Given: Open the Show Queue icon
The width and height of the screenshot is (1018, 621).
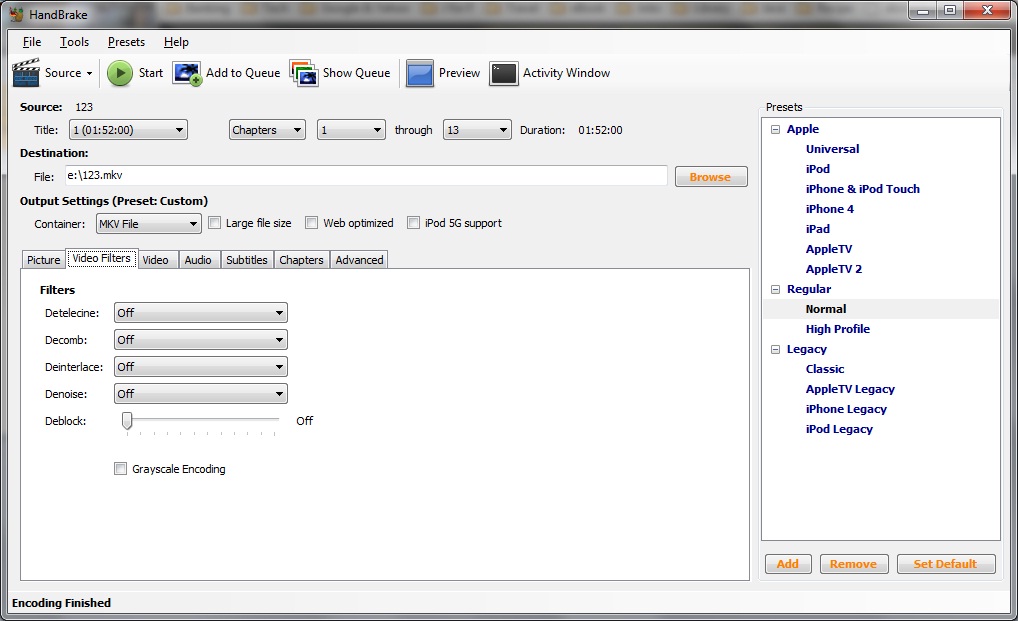Looking at the screenshot, I should [x=304, y=73].
